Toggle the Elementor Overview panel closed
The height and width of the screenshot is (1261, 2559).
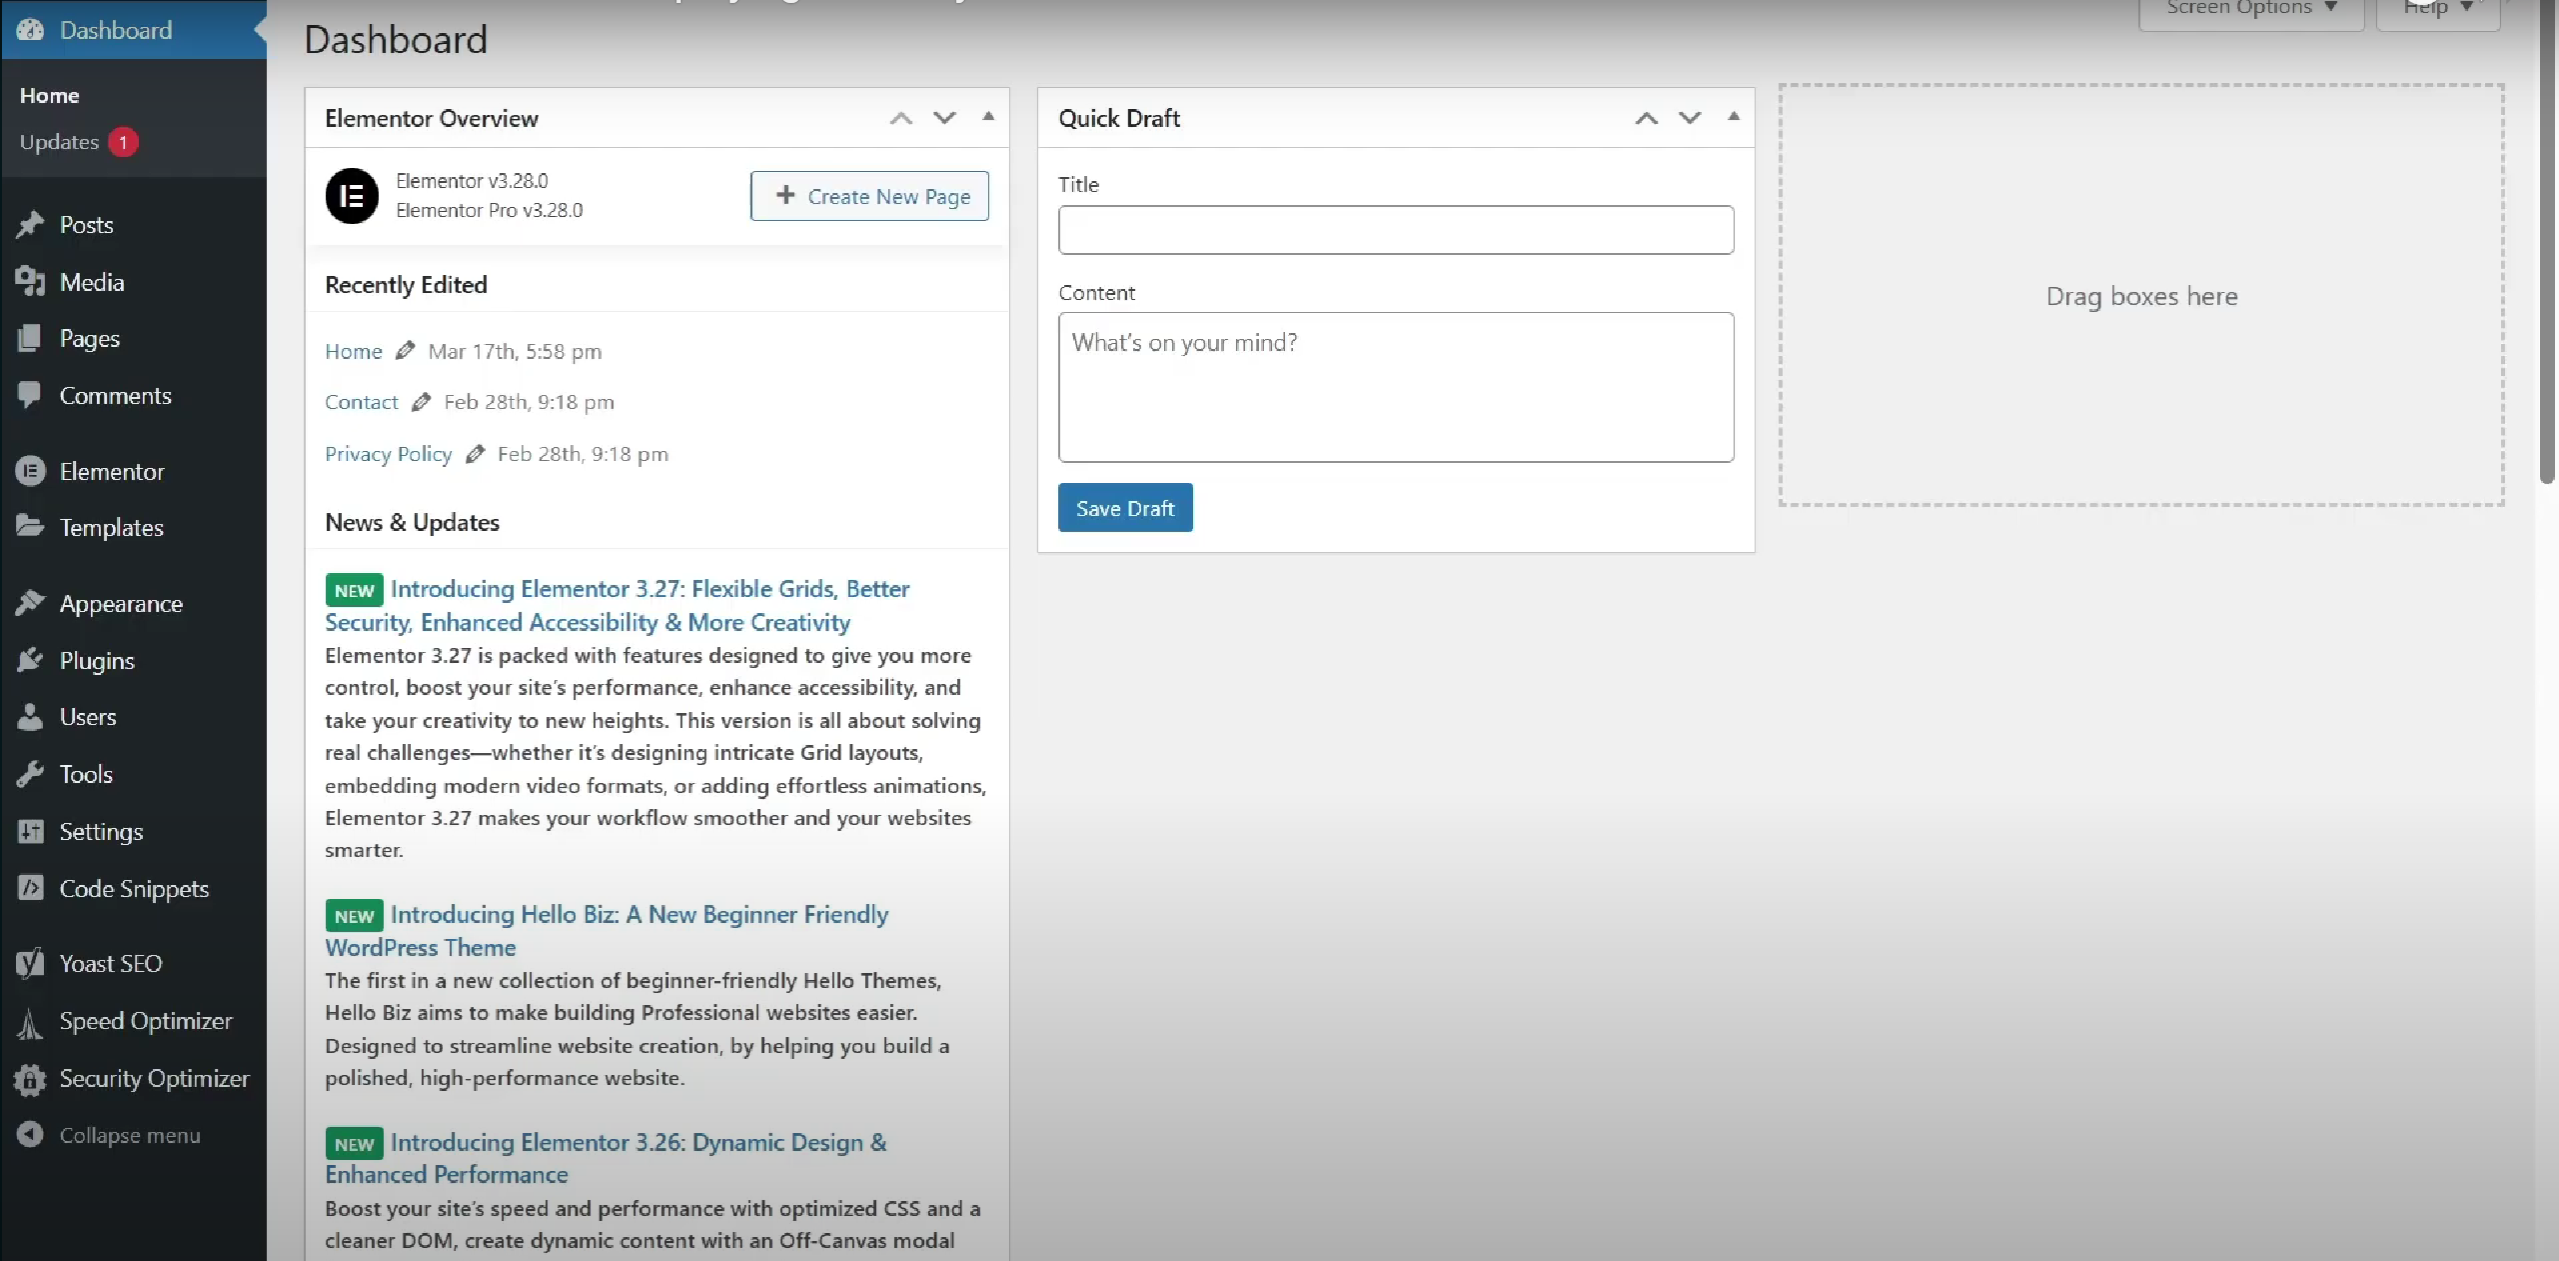pos(988,117)
